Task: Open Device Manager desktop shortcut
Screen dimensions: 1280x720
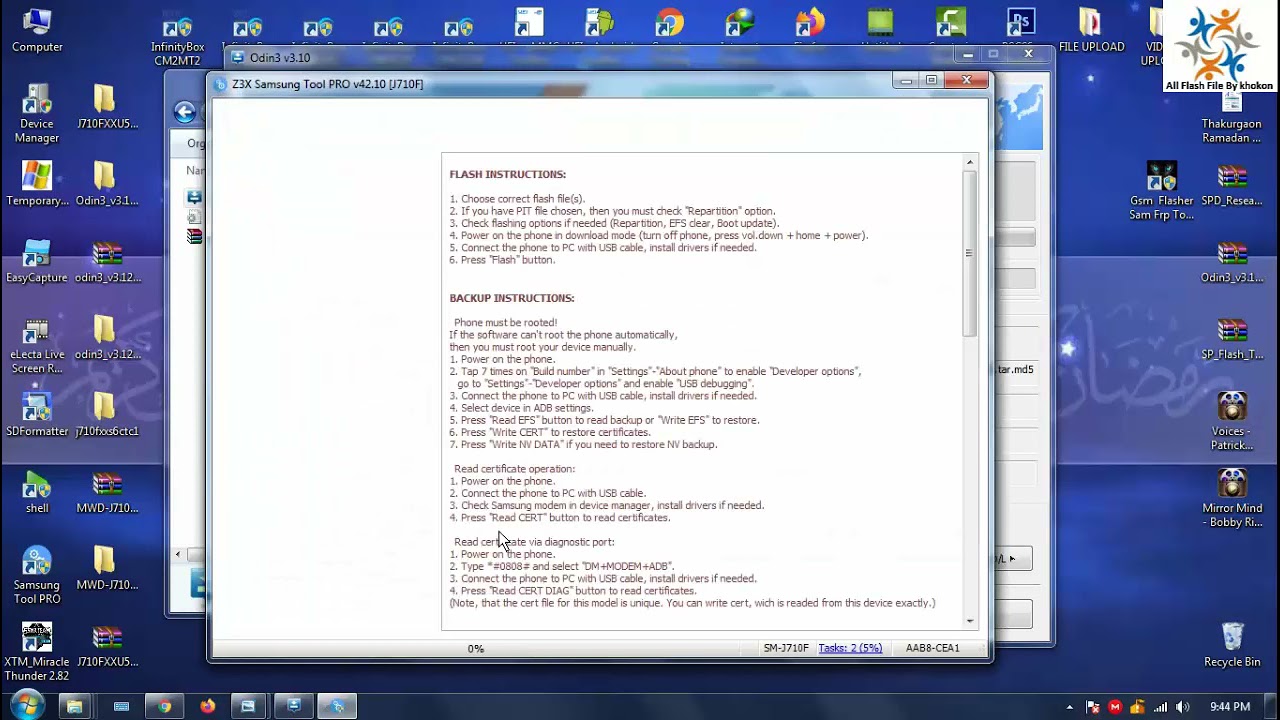Action: (37, 113)
